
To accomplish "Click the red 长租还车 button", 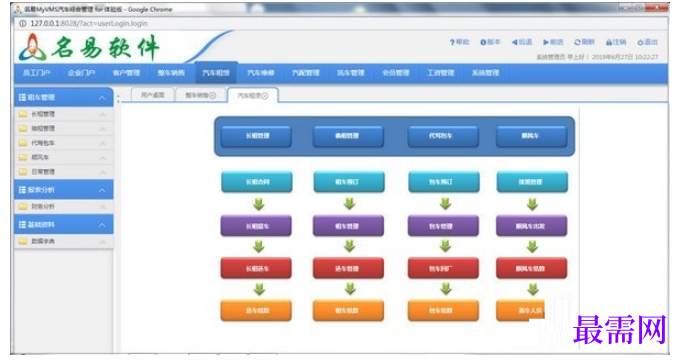I will (256, 268).
